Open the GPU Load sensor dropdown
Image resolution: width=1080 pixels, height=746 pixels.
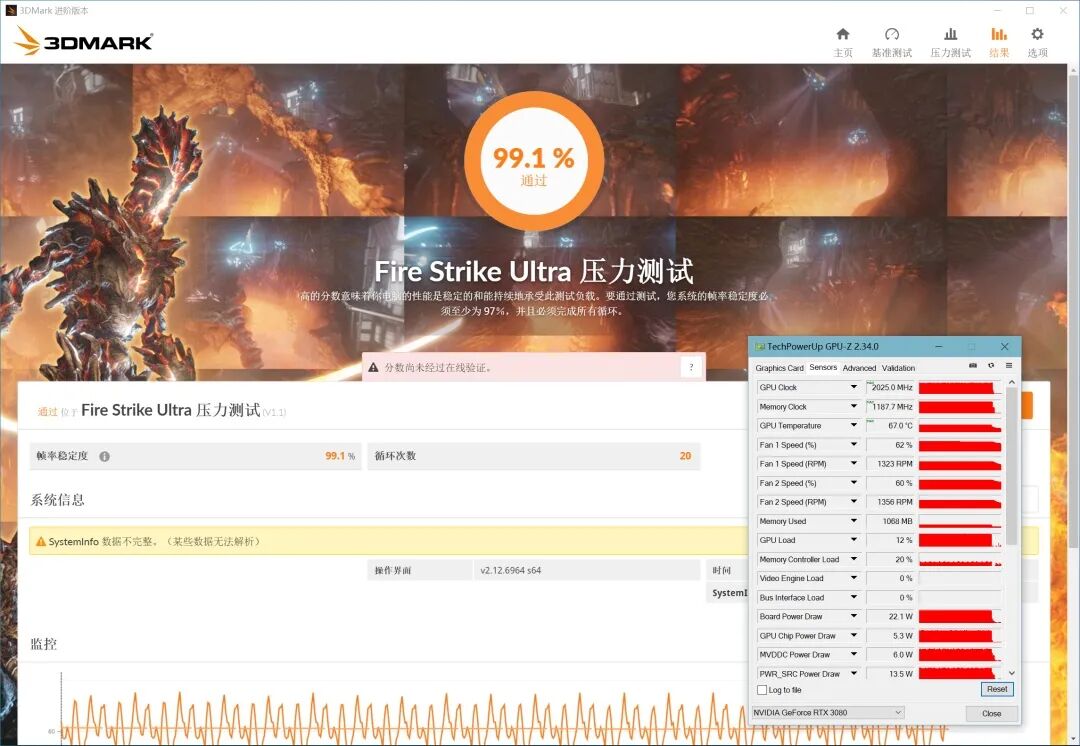pyautogui.click(x=854, y=540)
